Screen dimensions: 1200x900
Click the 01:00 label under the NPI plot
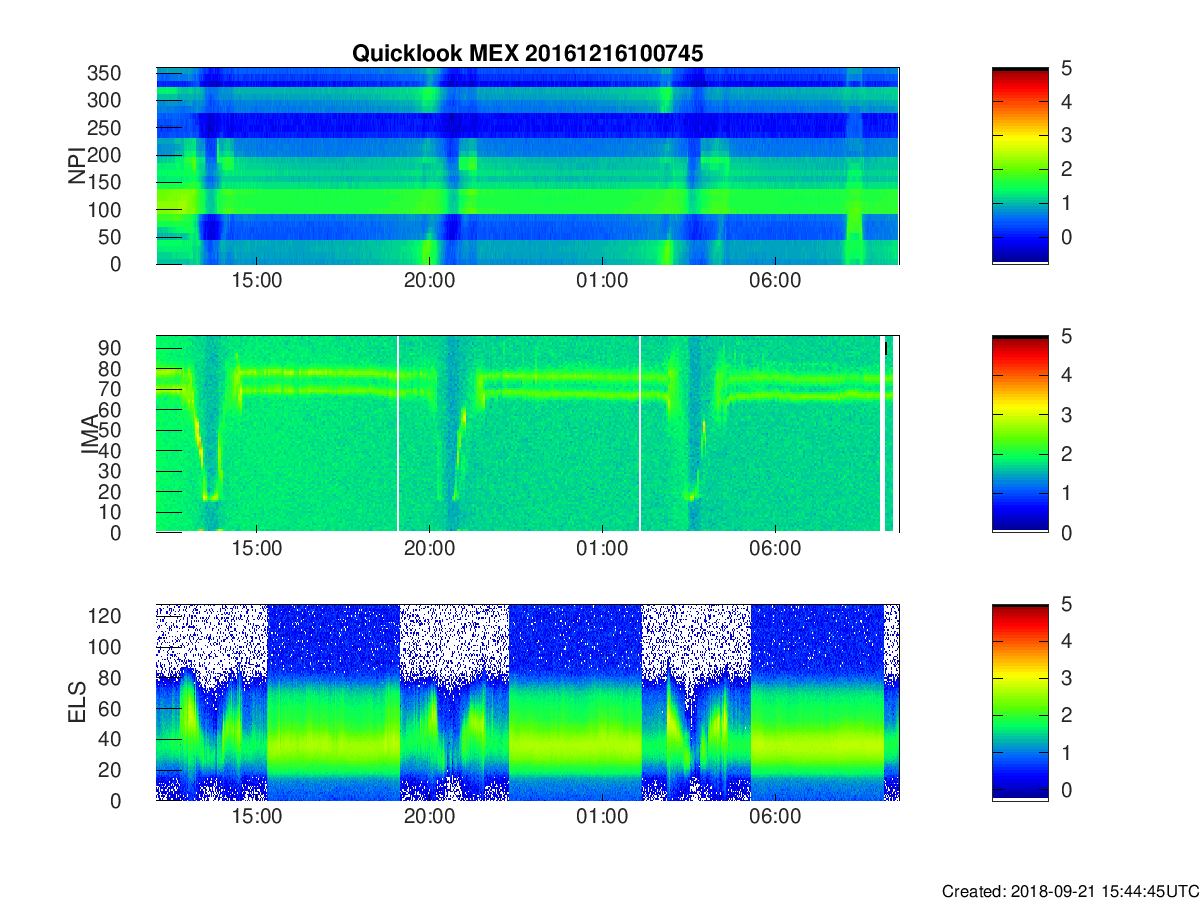pyautogui.click(x=602, y=281)
